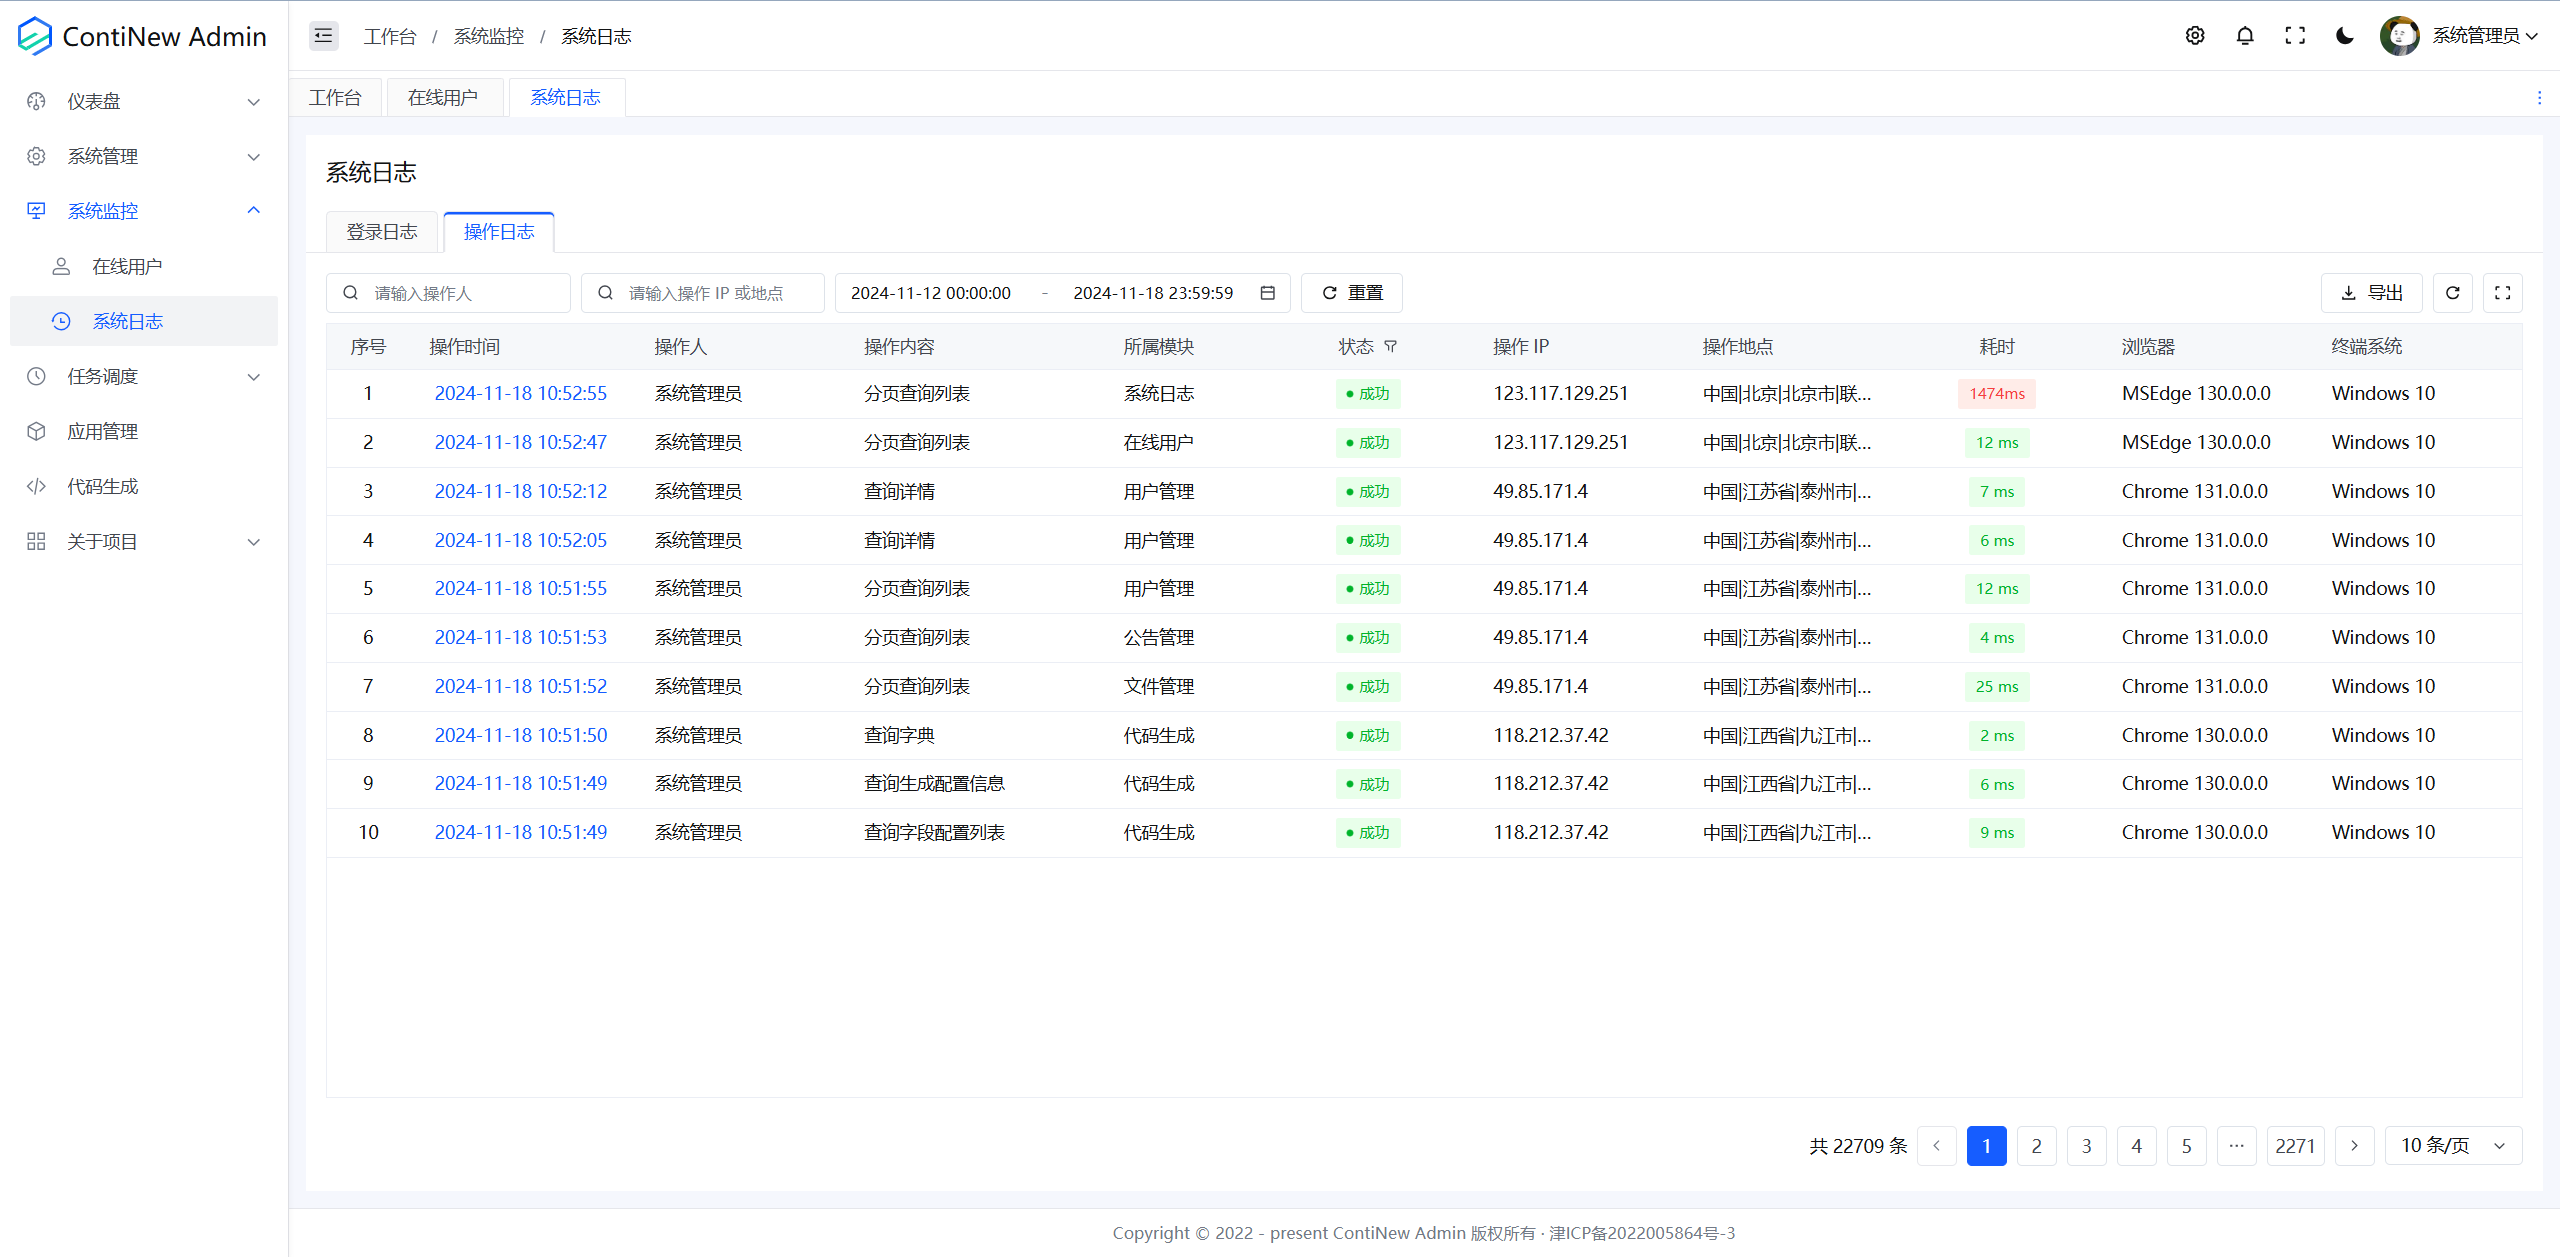2560x1257 pixels.
Task: Collapse the sidebar menu icon
Action: 323,36
